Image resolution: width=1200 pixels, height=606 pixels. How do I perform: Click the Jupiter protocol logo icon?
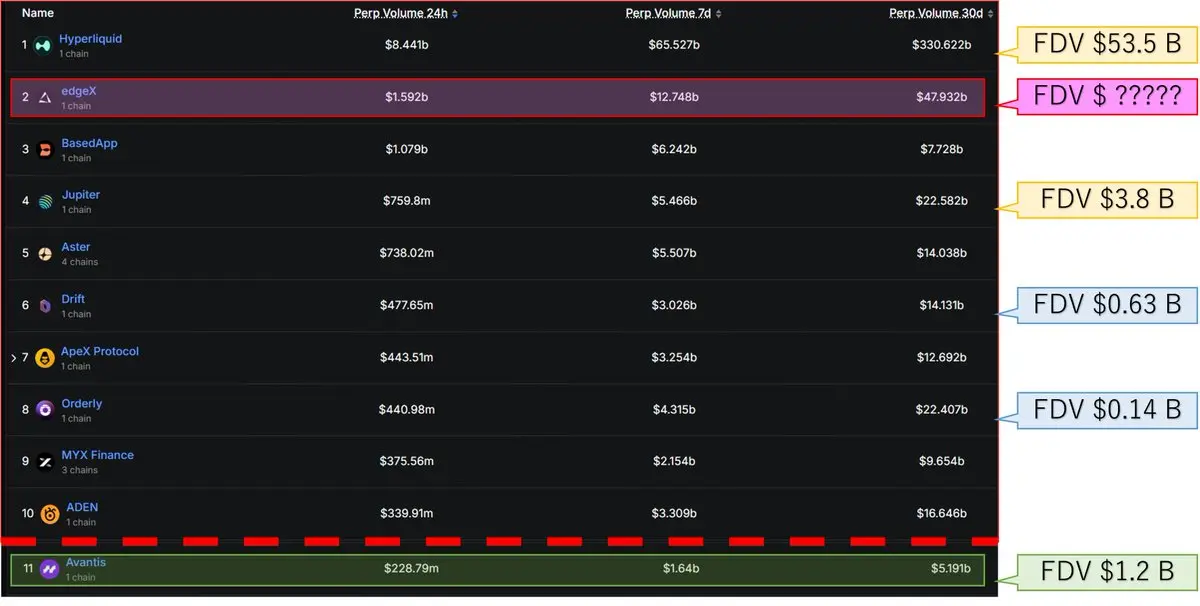[45, 202]
